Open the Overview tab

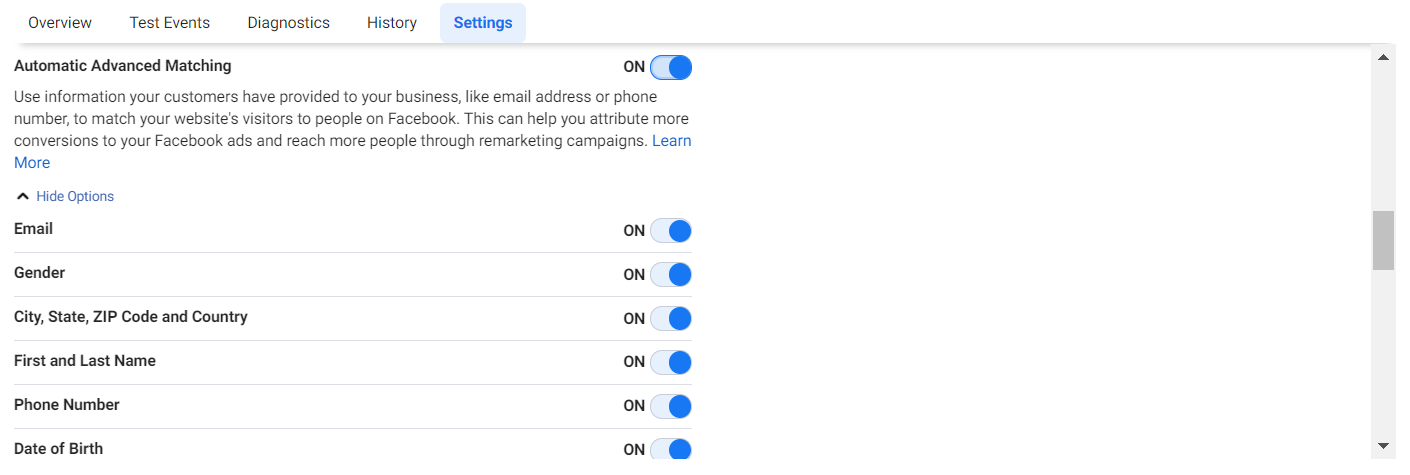[x=60, y=23]
